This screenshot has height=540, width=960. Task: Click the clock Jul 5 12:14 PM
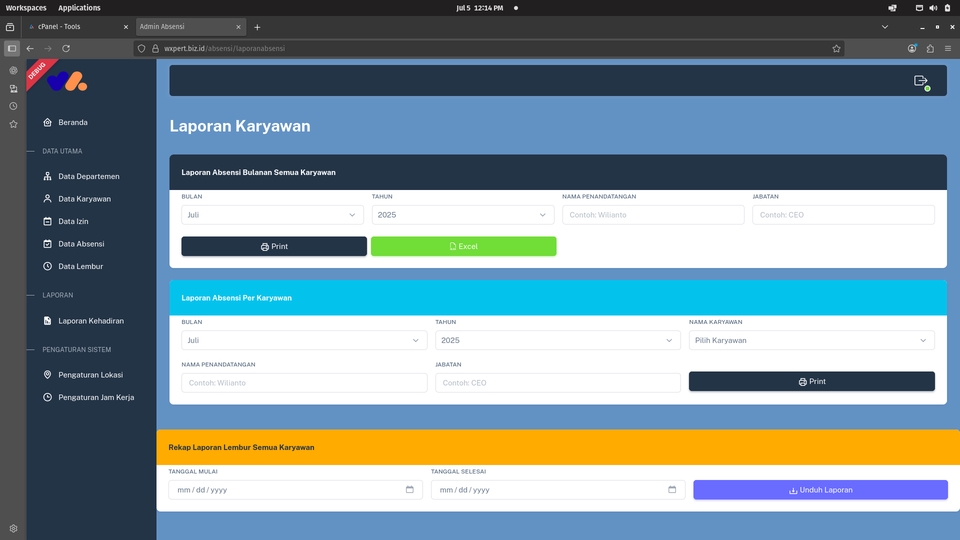coord(479,8)
